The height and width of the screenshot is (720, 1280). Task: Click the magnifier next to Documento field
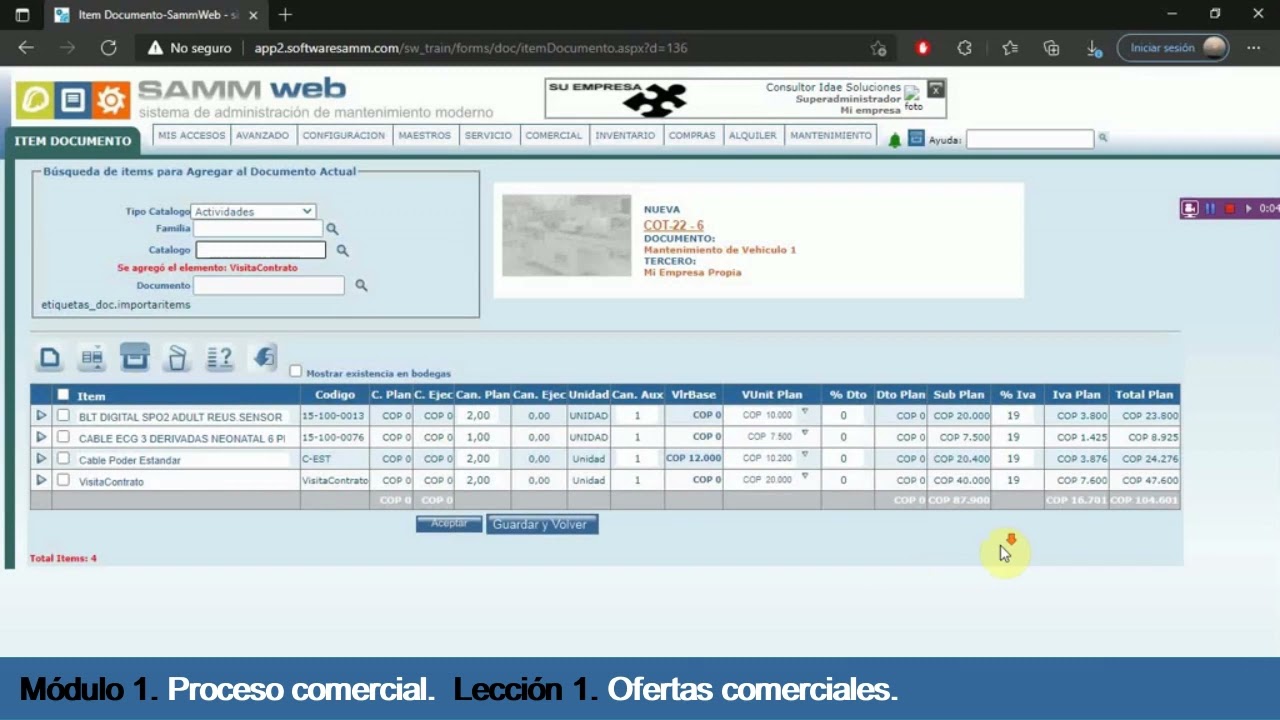pyautogui.click(x=361, y=286)
